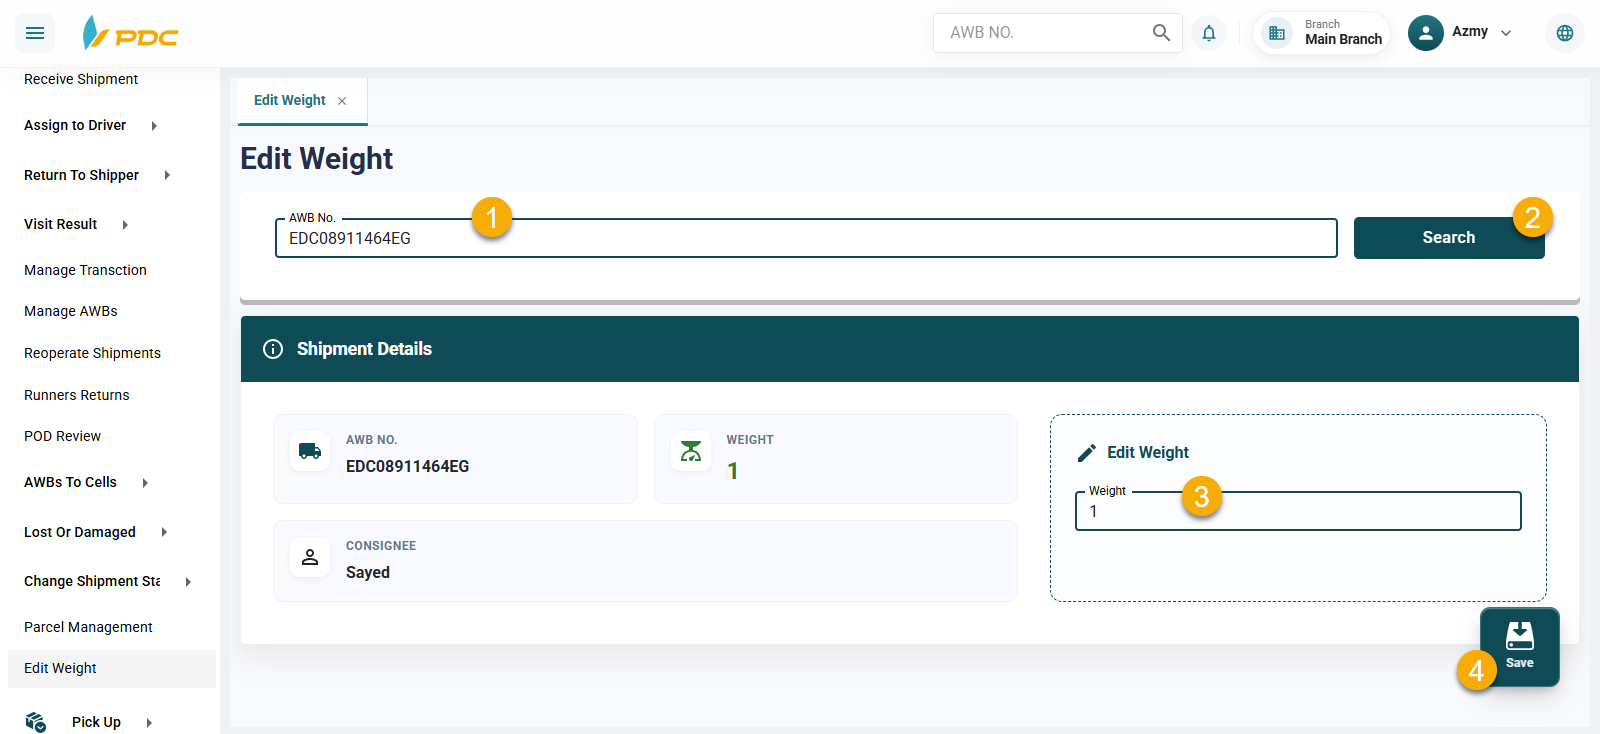Click consignee name Sayed

coord(368,573)
